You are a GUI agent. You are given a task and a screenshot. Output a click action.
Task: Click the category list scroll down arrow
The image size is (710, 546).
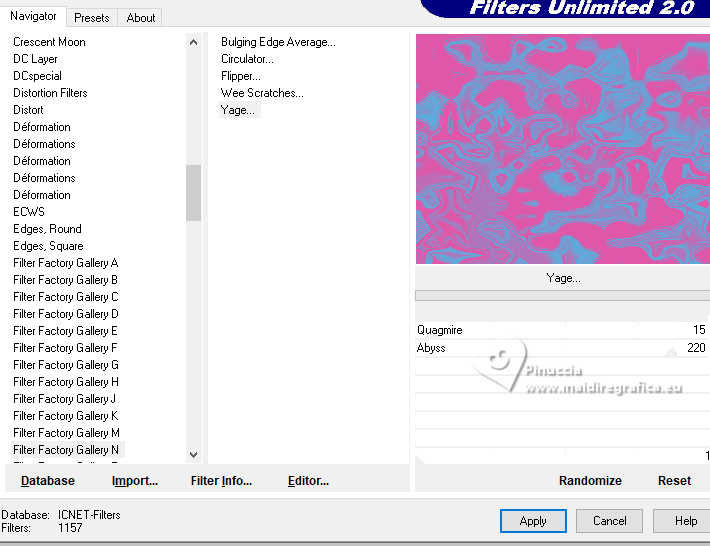click(x=193, y=455)
